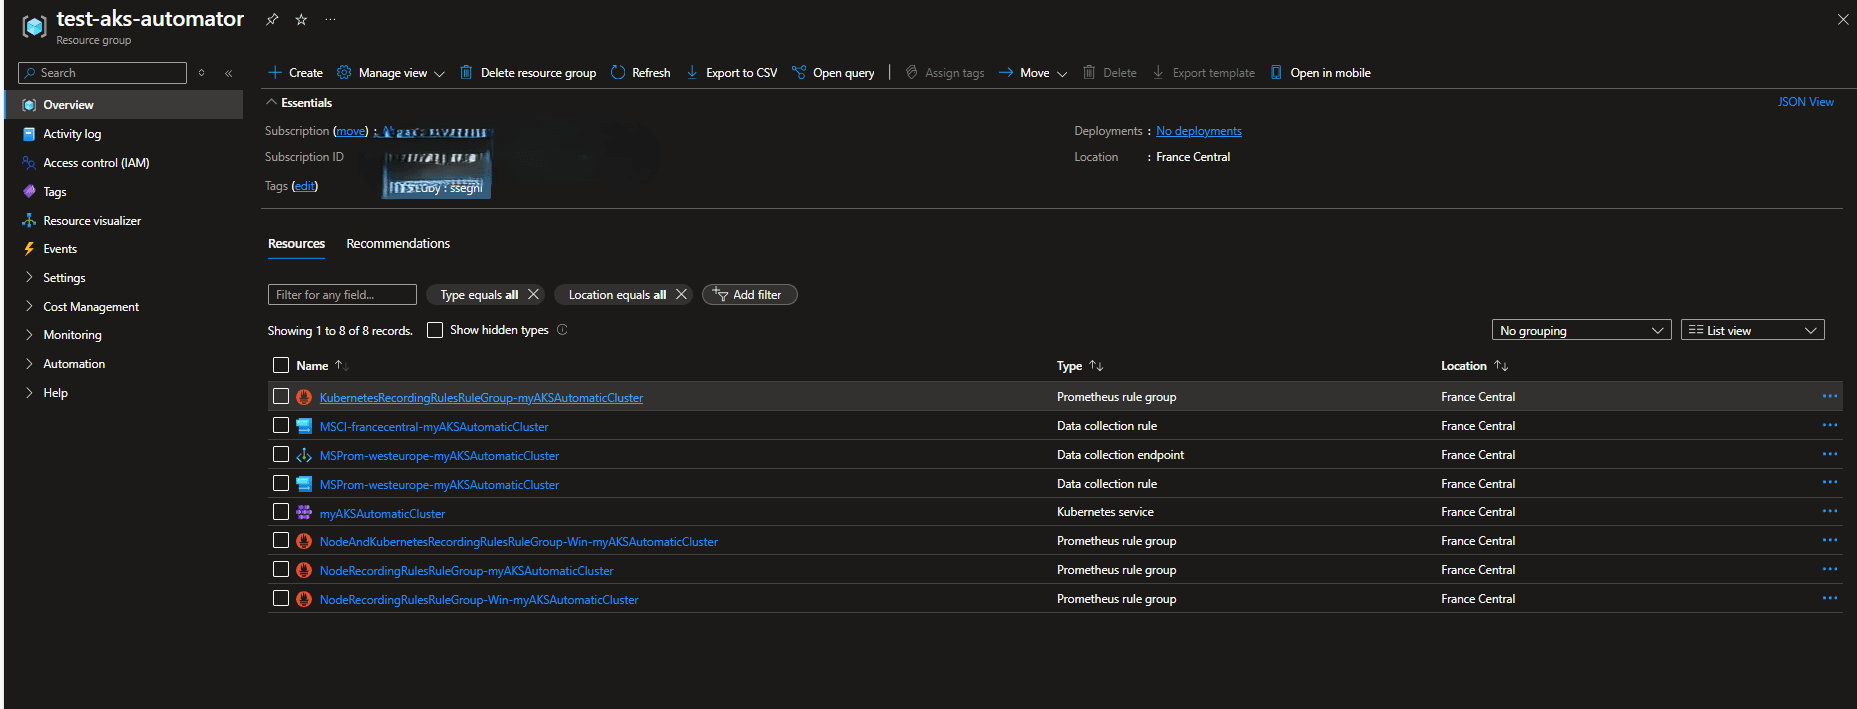Pin the test-aks-automator resource group
This screenshot has height=709, width=1857.
point(272,19)
